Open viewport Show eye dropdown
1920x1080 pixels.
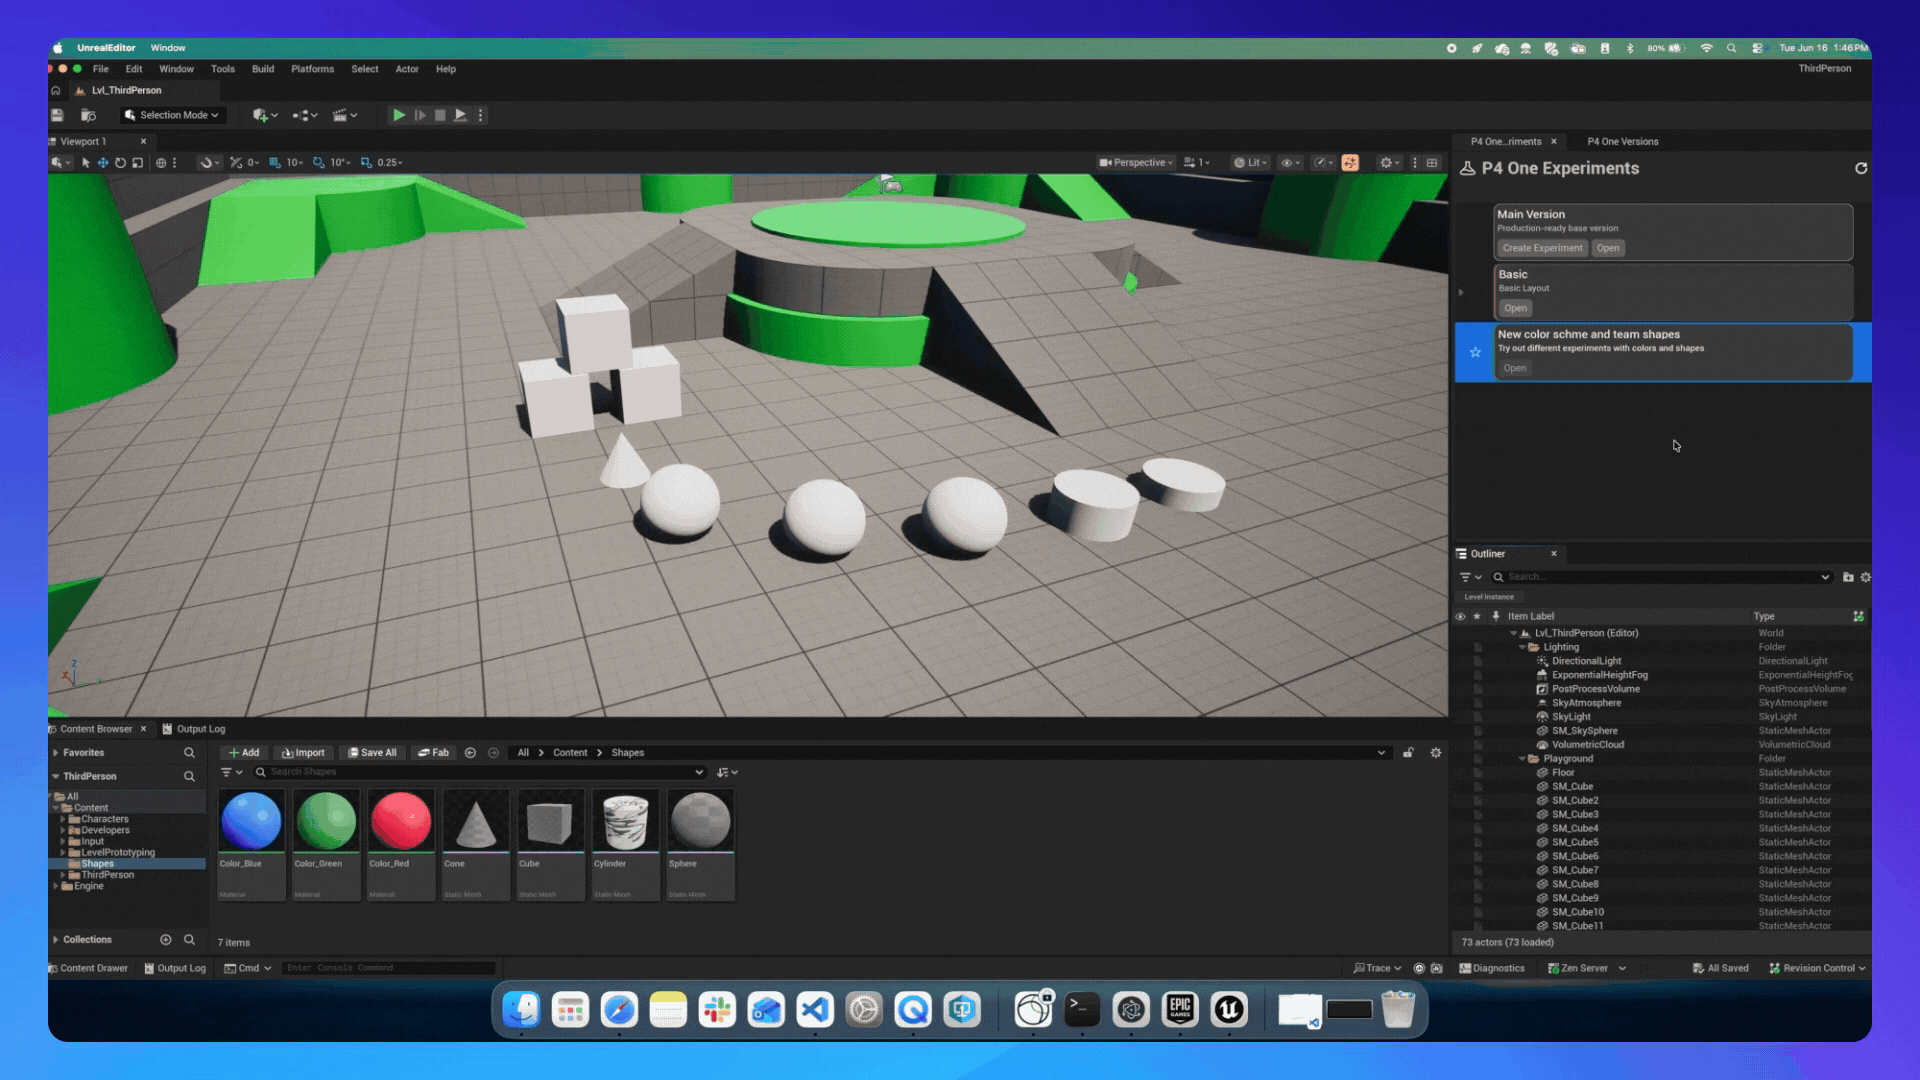(x=1291, y=162)
